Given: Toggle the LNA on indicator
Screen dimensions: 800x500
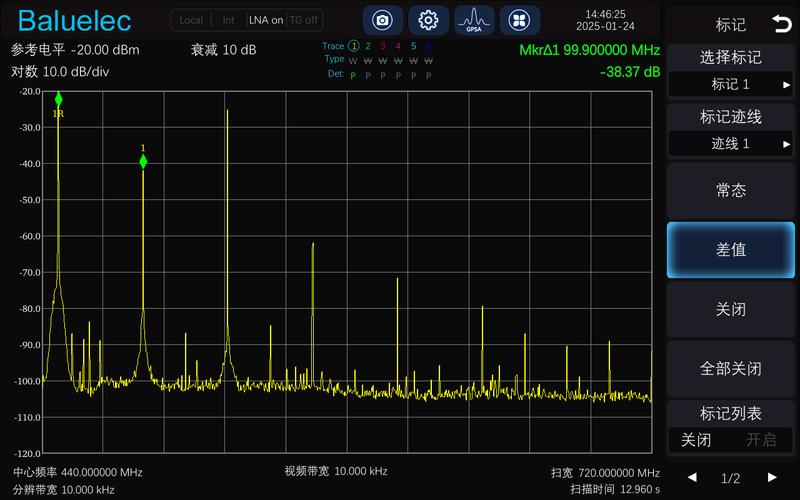Looking at the screenshot, I should pyautogui.click(x=266, y=20).
